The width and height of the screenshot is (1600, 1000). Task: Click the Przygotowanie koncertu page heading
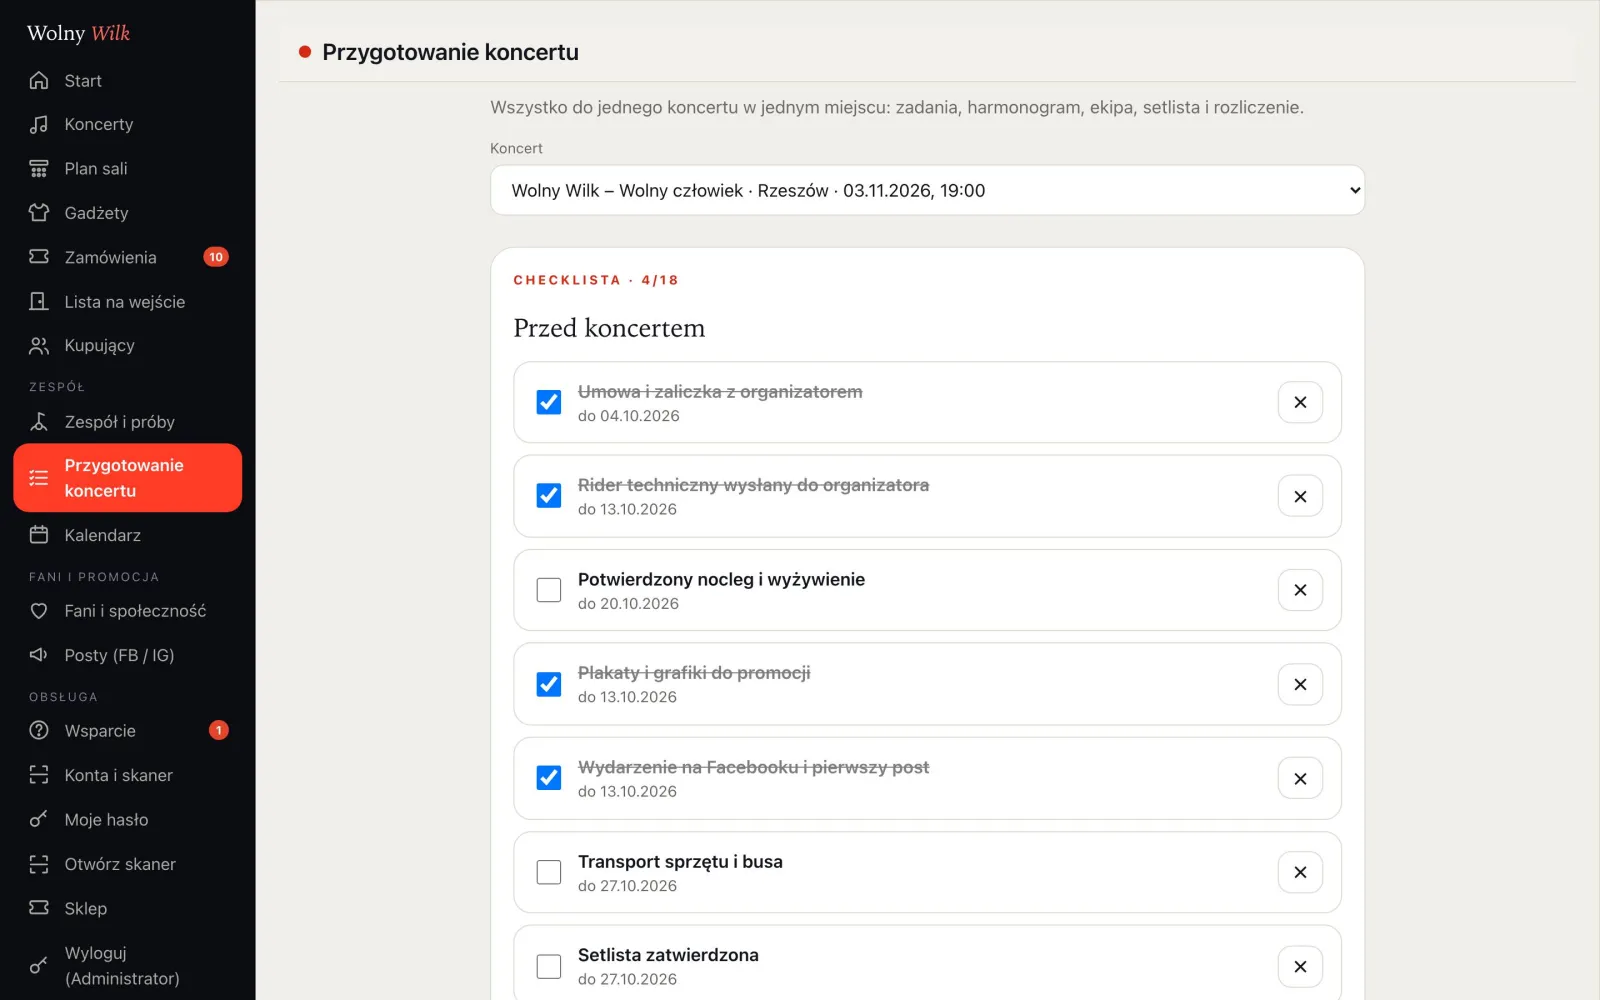point(450,52)
